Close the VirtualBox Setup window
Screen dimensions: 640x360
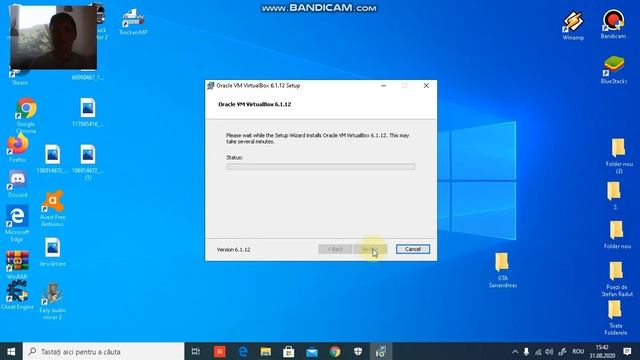coord(426,85)
